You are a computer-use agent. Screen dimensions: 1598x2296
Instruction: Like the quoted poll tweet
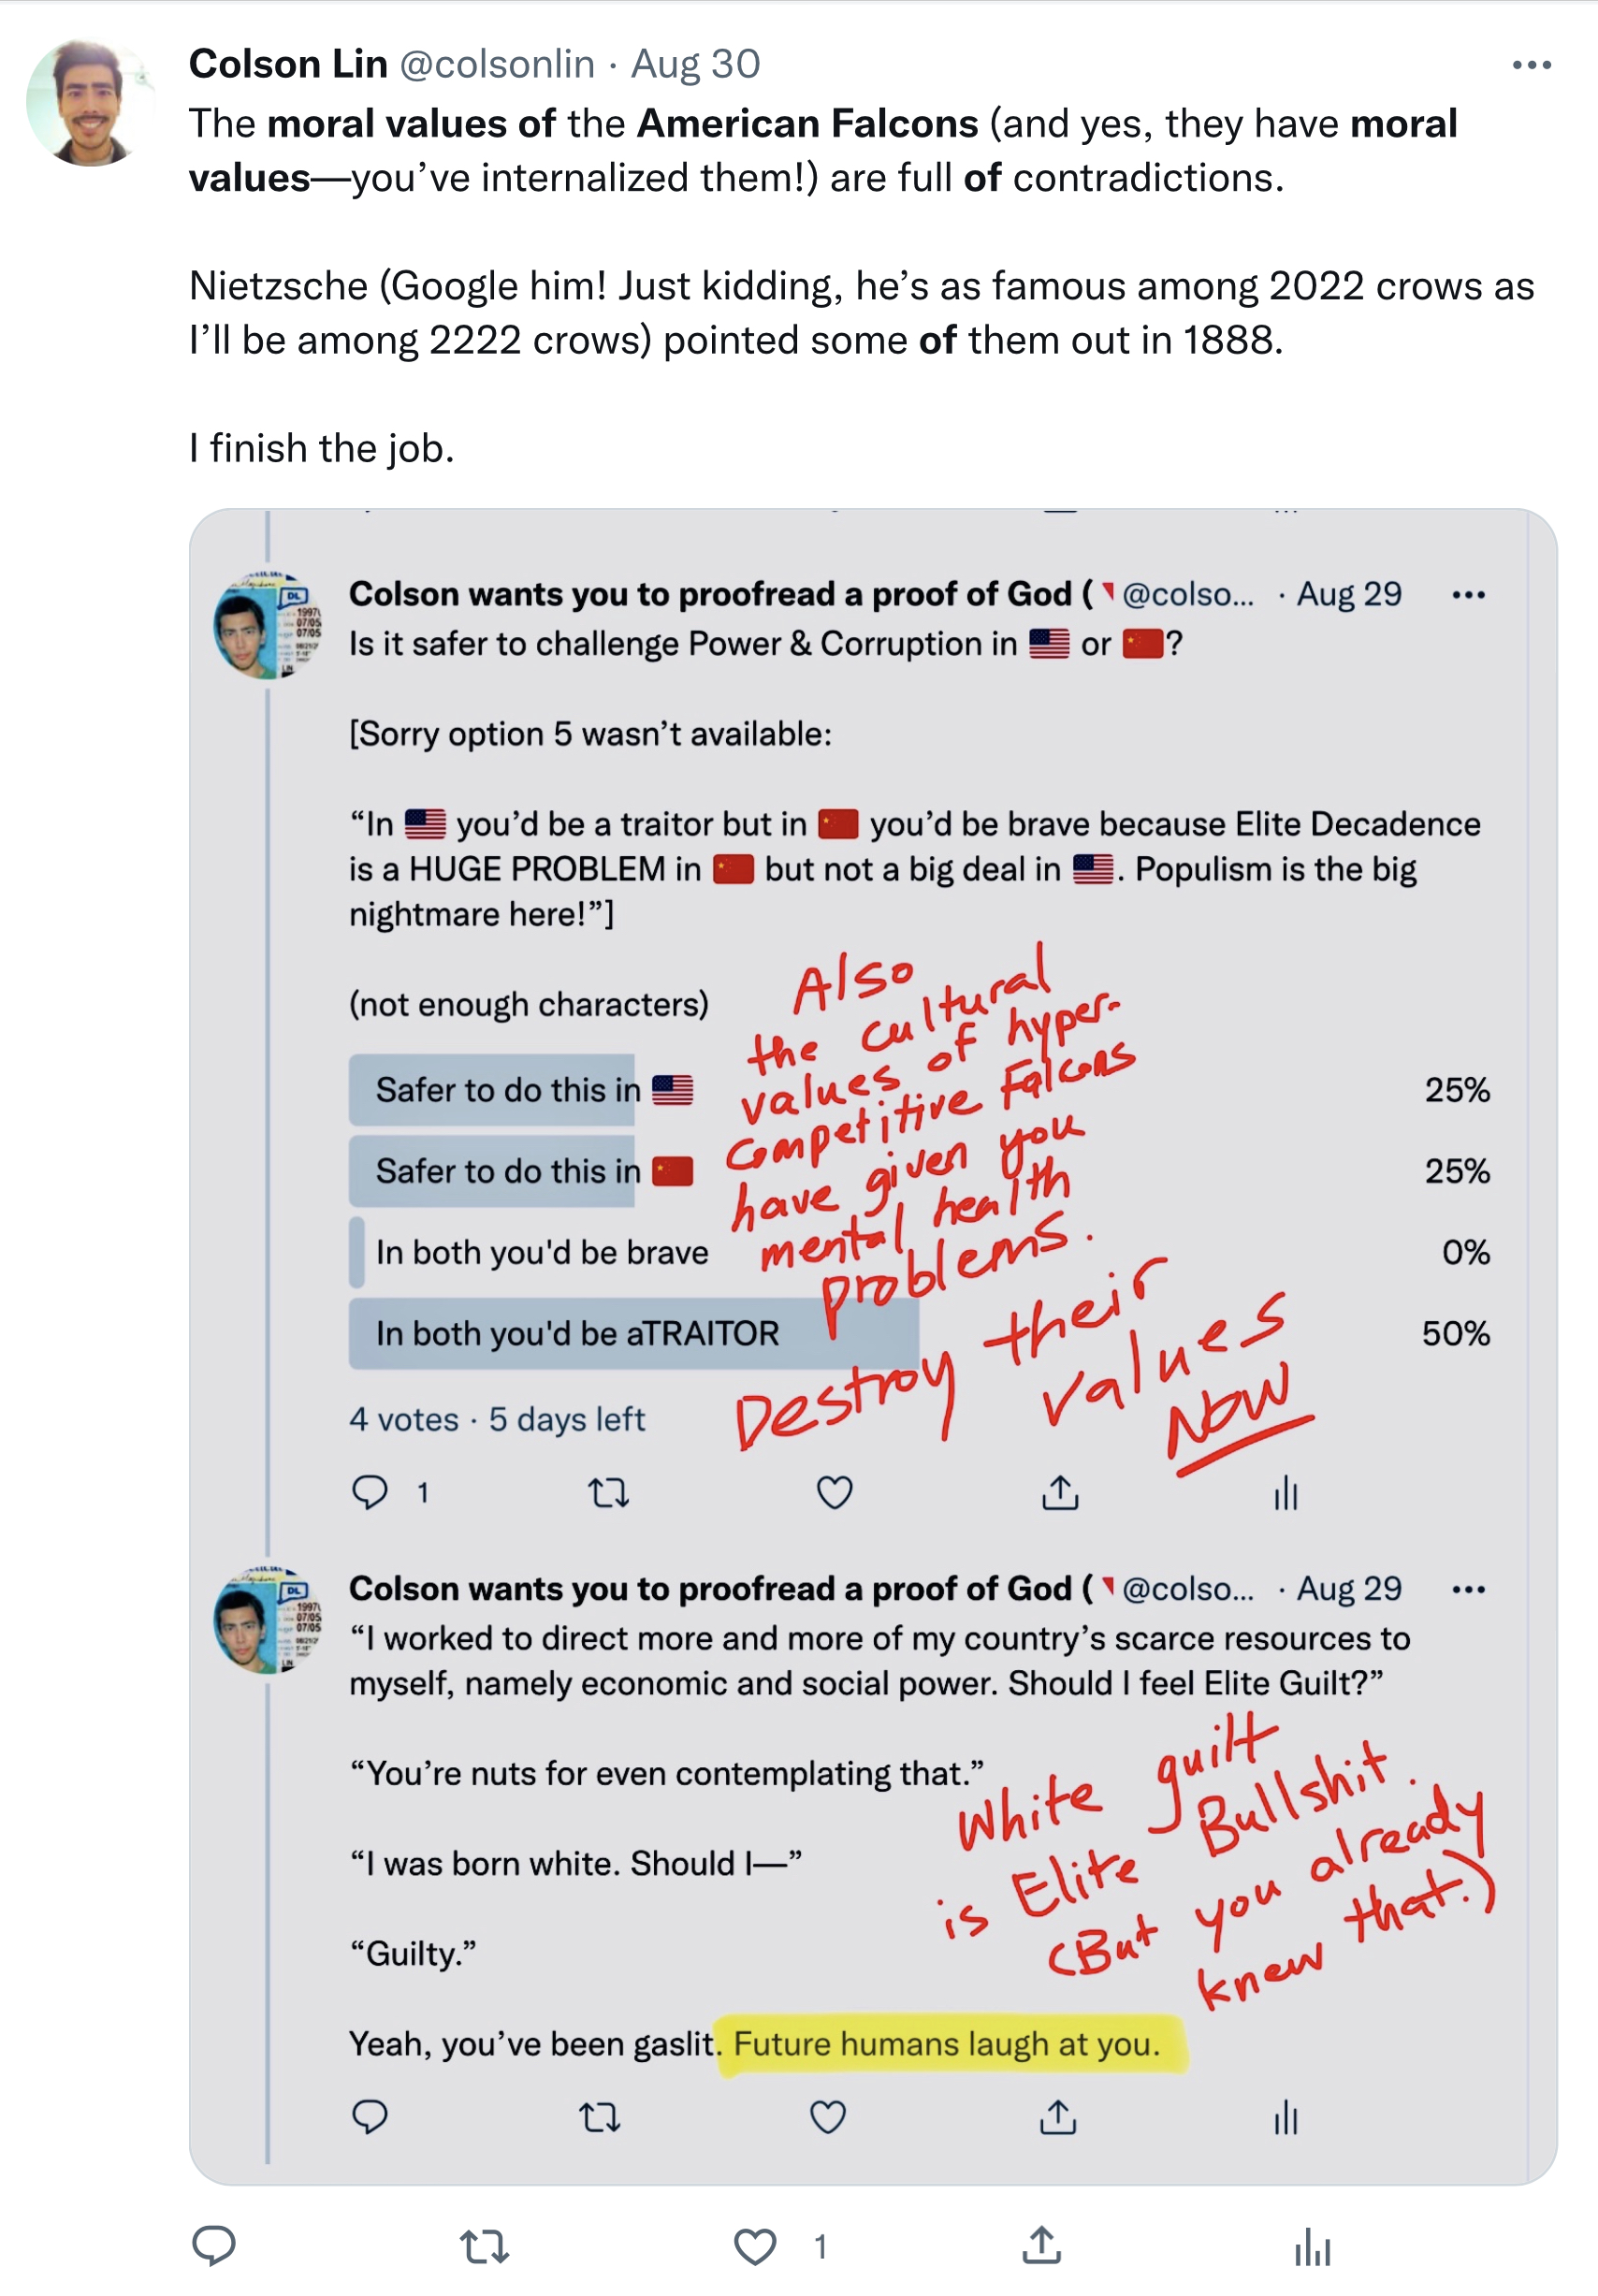(835, 1492)
